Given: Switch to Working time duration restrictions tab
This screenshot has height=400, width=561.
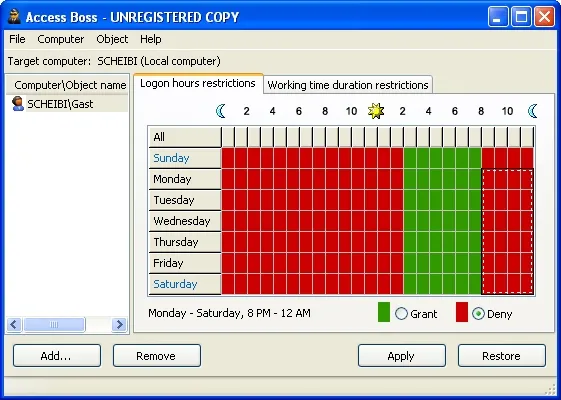Looking at the screenshot, I should click(348, 85).
